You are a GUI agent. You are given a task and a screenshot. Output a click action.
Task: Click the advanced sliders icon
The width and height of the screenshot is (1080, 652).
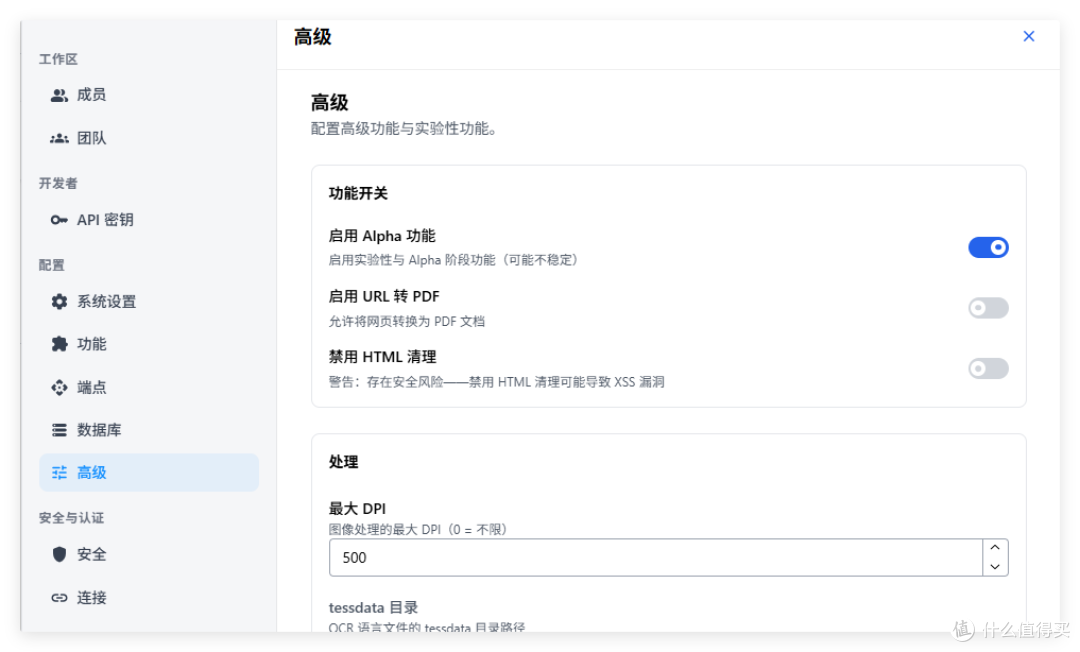59,473
